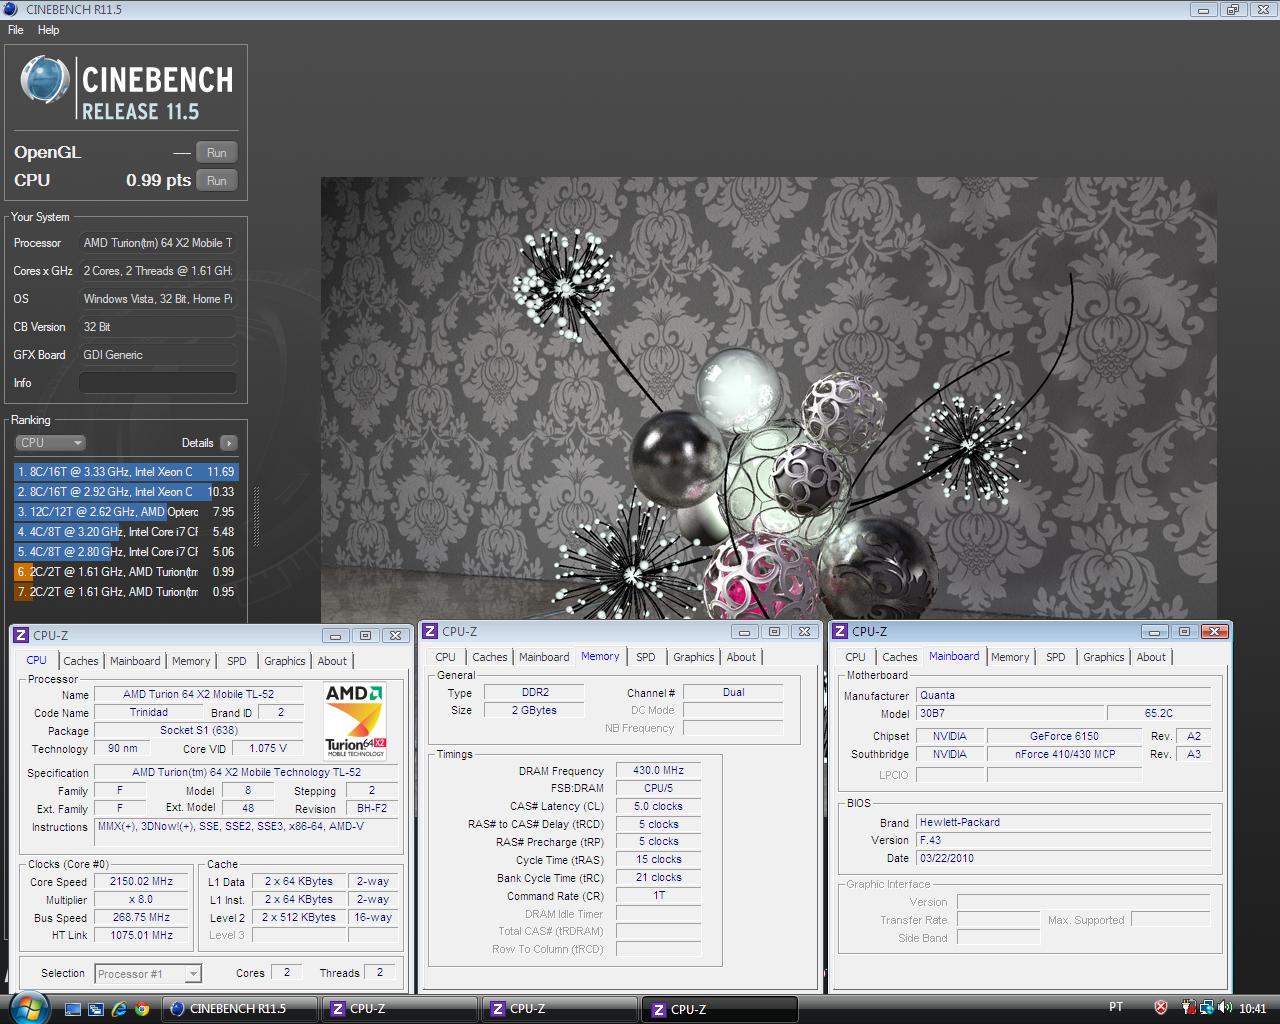
Task: Click Switch Between Windows quick launch icon
Action: [96, 1009]
